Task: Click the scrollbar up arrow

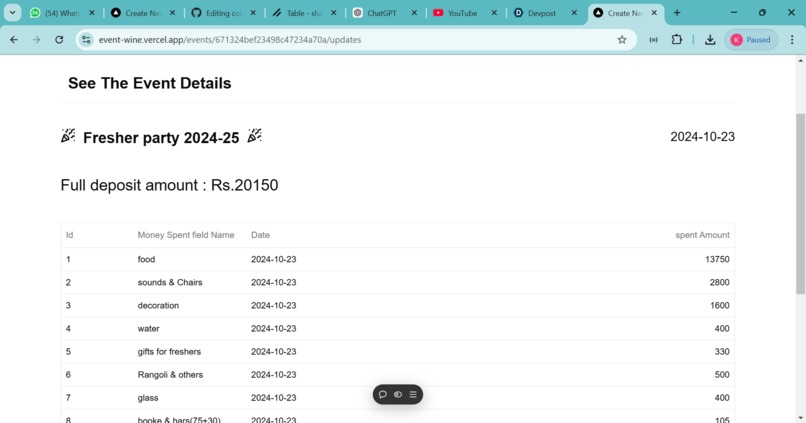Action: click(x=800, y=61)
